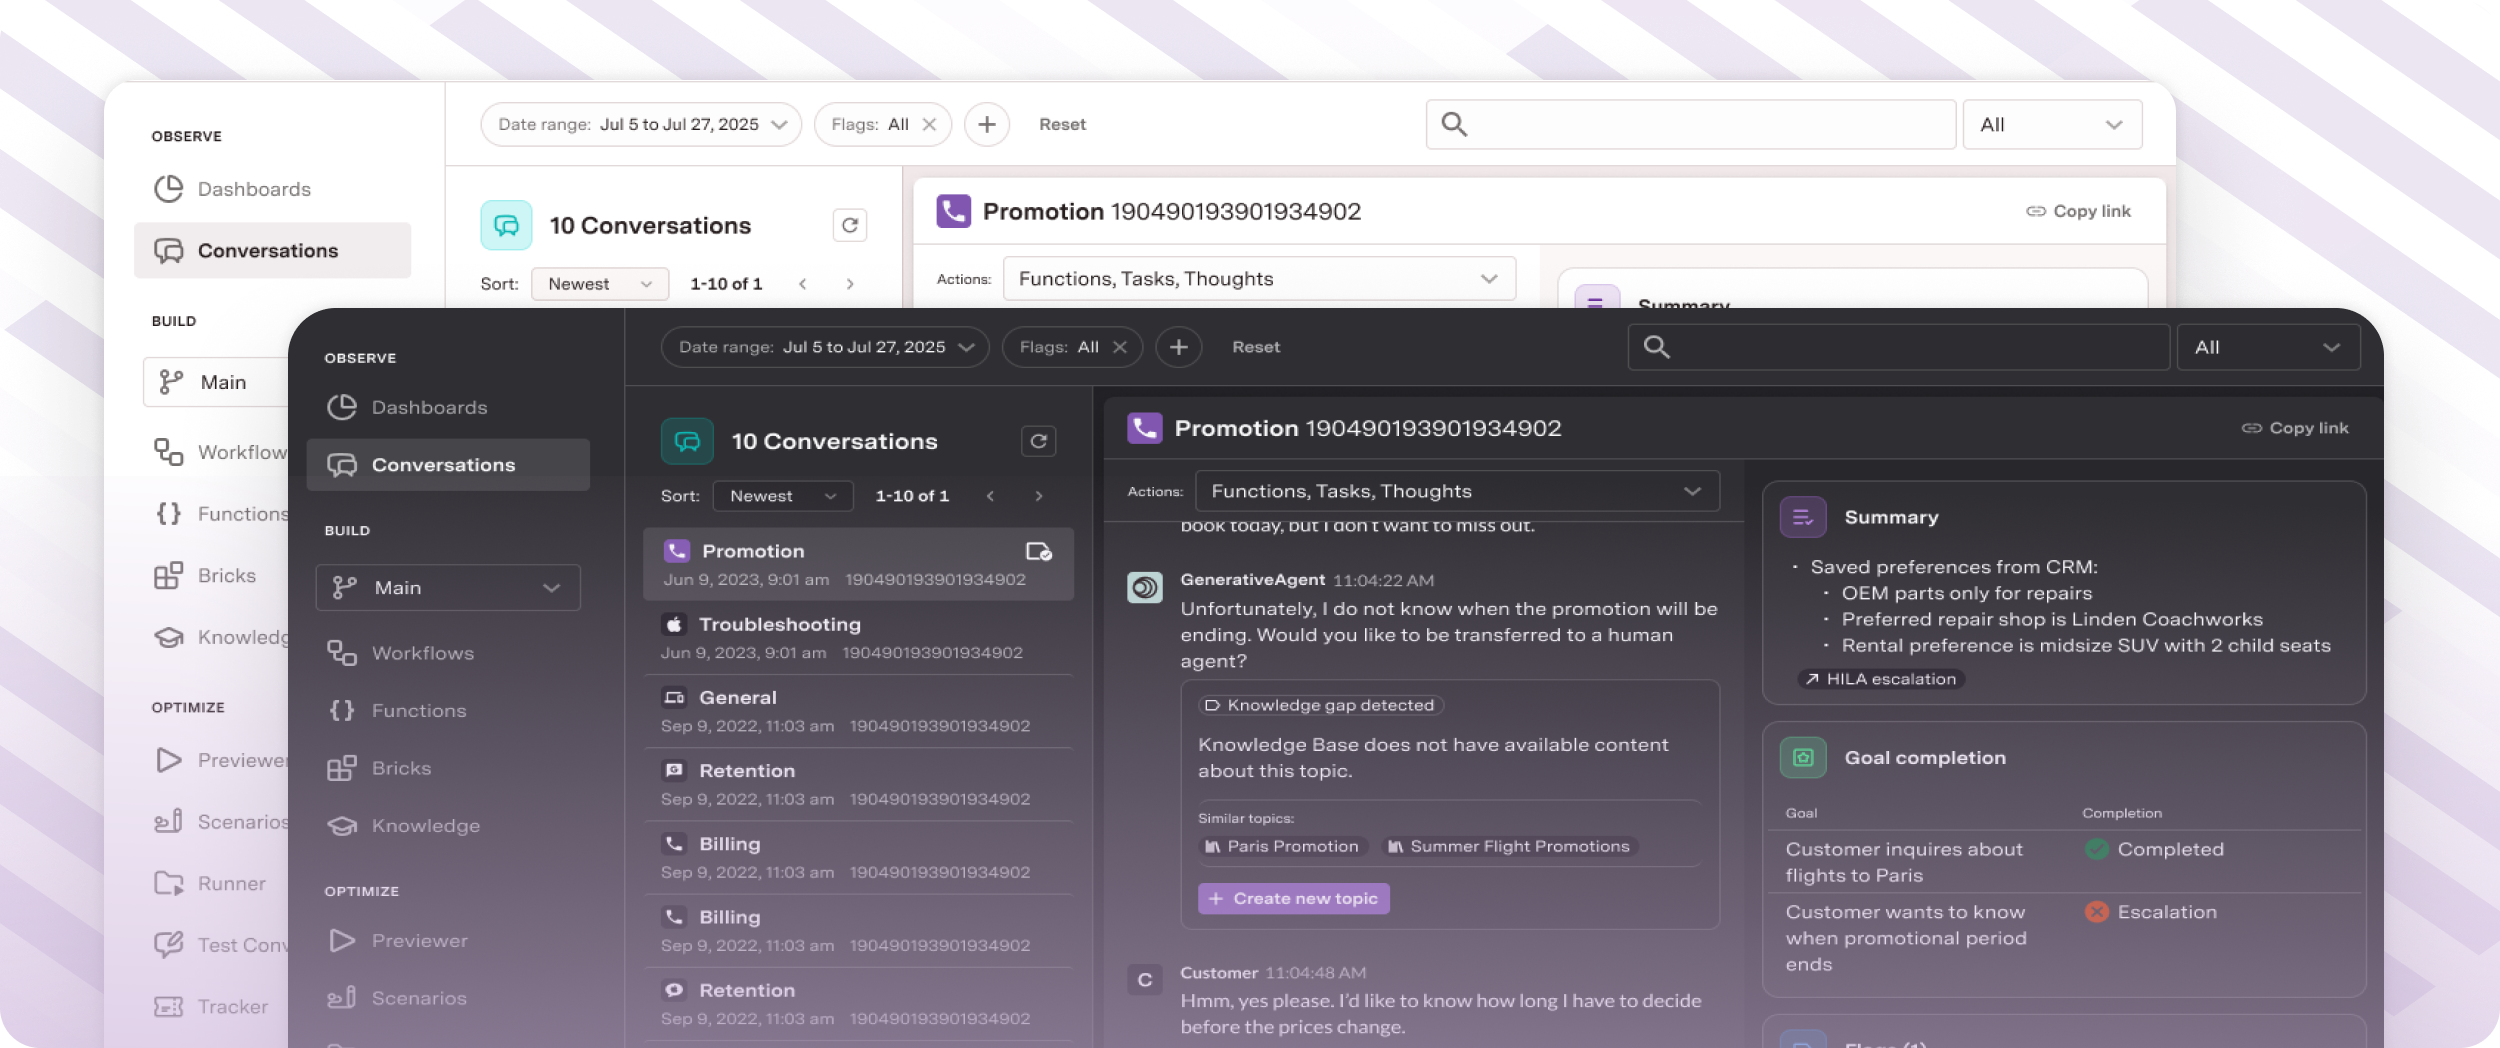Remove the Flags: All filter in dark window
The height and width of the screenshot is (1048, 2500).
(x=1120, y=347)
